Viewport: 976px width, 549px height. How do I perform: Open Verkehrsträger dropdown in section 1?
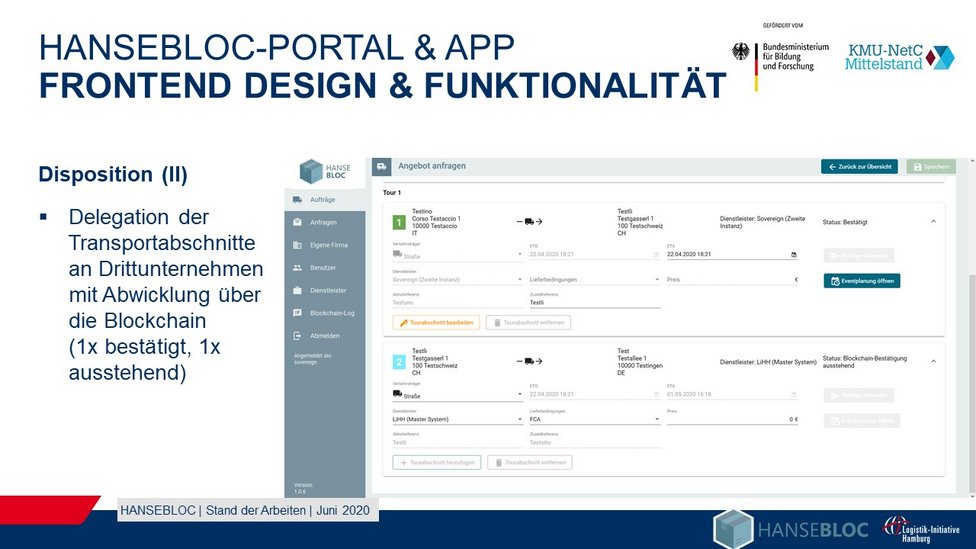[458, 255]
